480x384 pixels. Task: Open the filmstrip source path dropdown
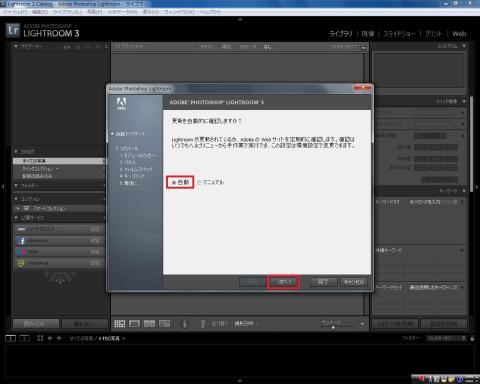click(97, 338)
